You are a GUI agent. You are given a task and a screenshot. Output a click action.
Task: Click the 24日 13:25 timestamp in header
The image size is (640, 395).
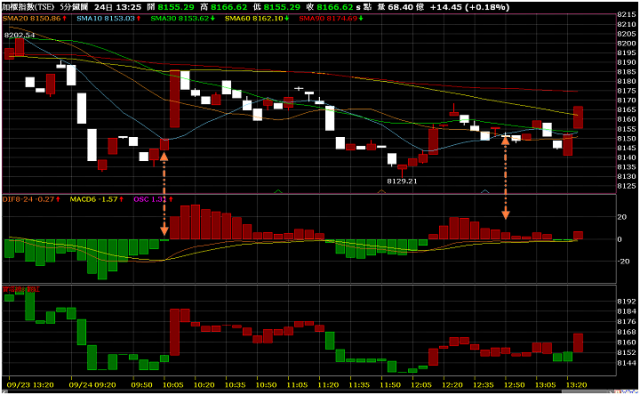click(x=118, y=7)
